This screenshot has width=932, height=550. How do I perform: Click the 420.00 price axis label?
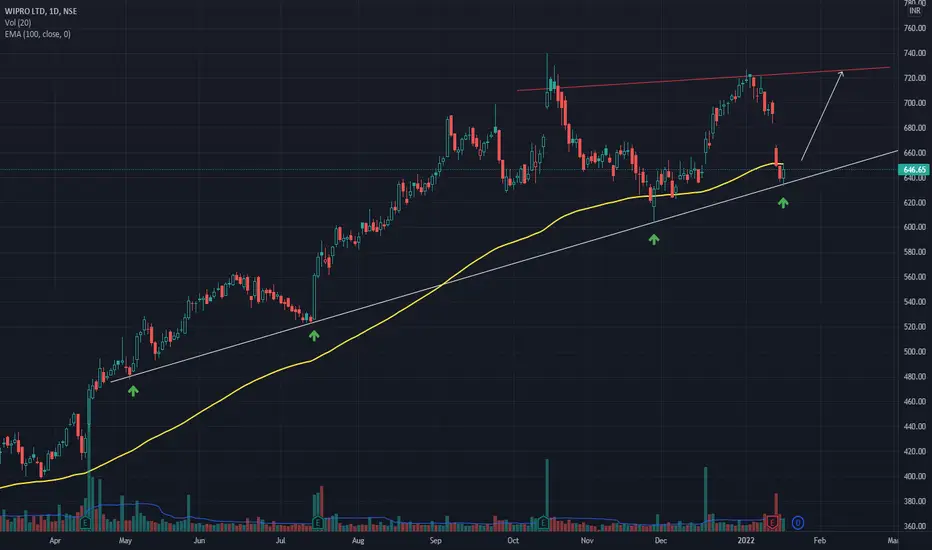[914, 452]
